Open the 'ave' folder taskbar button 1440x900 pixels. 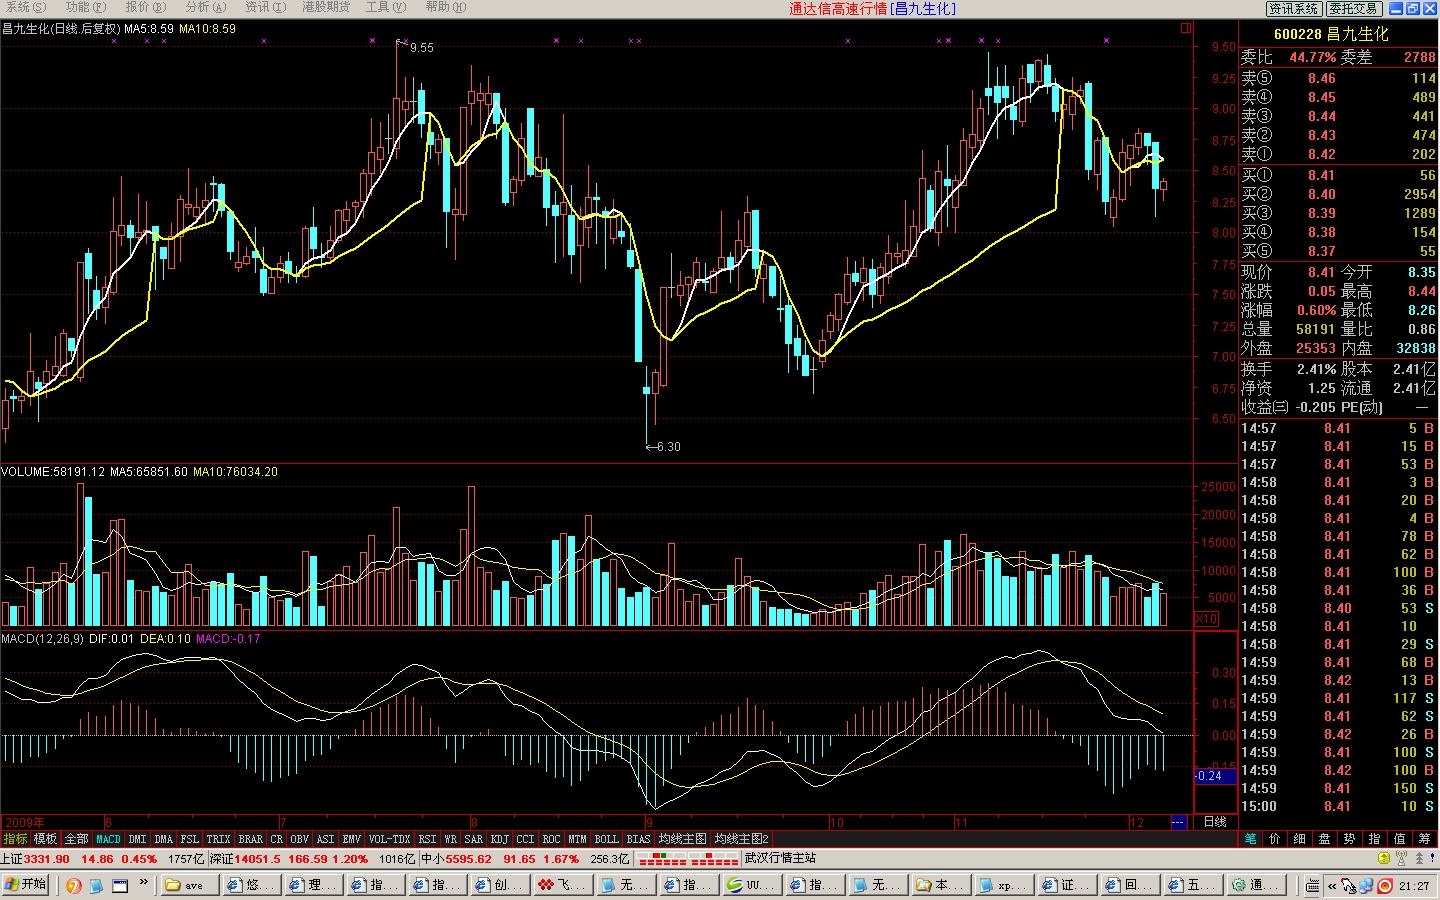[x=190, y=886]
